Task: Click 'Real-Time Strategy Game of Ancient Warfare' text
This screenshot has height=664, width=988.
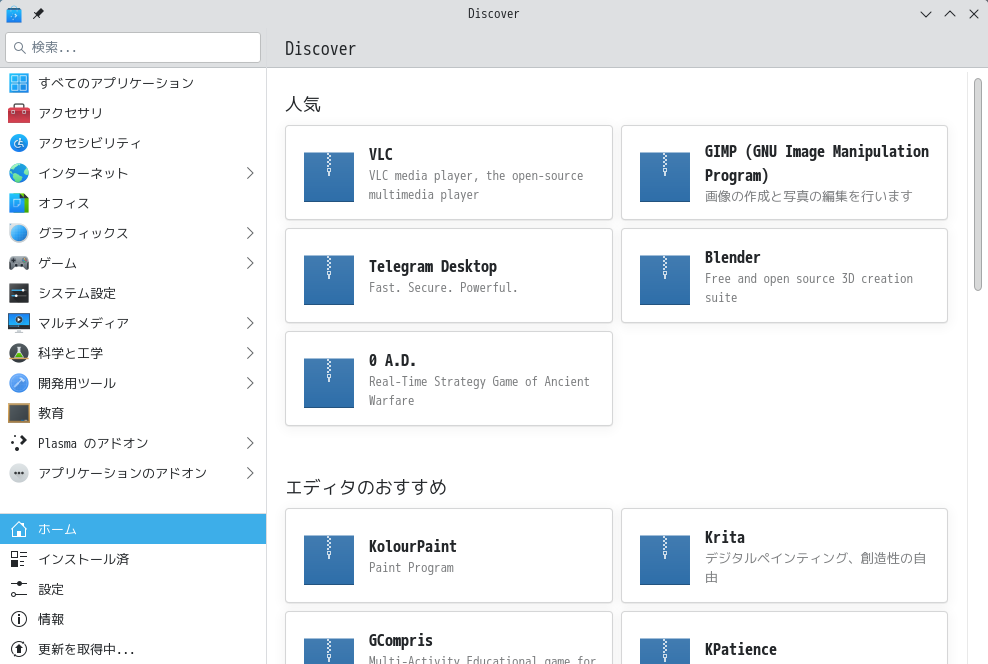Action: [479, 391]
